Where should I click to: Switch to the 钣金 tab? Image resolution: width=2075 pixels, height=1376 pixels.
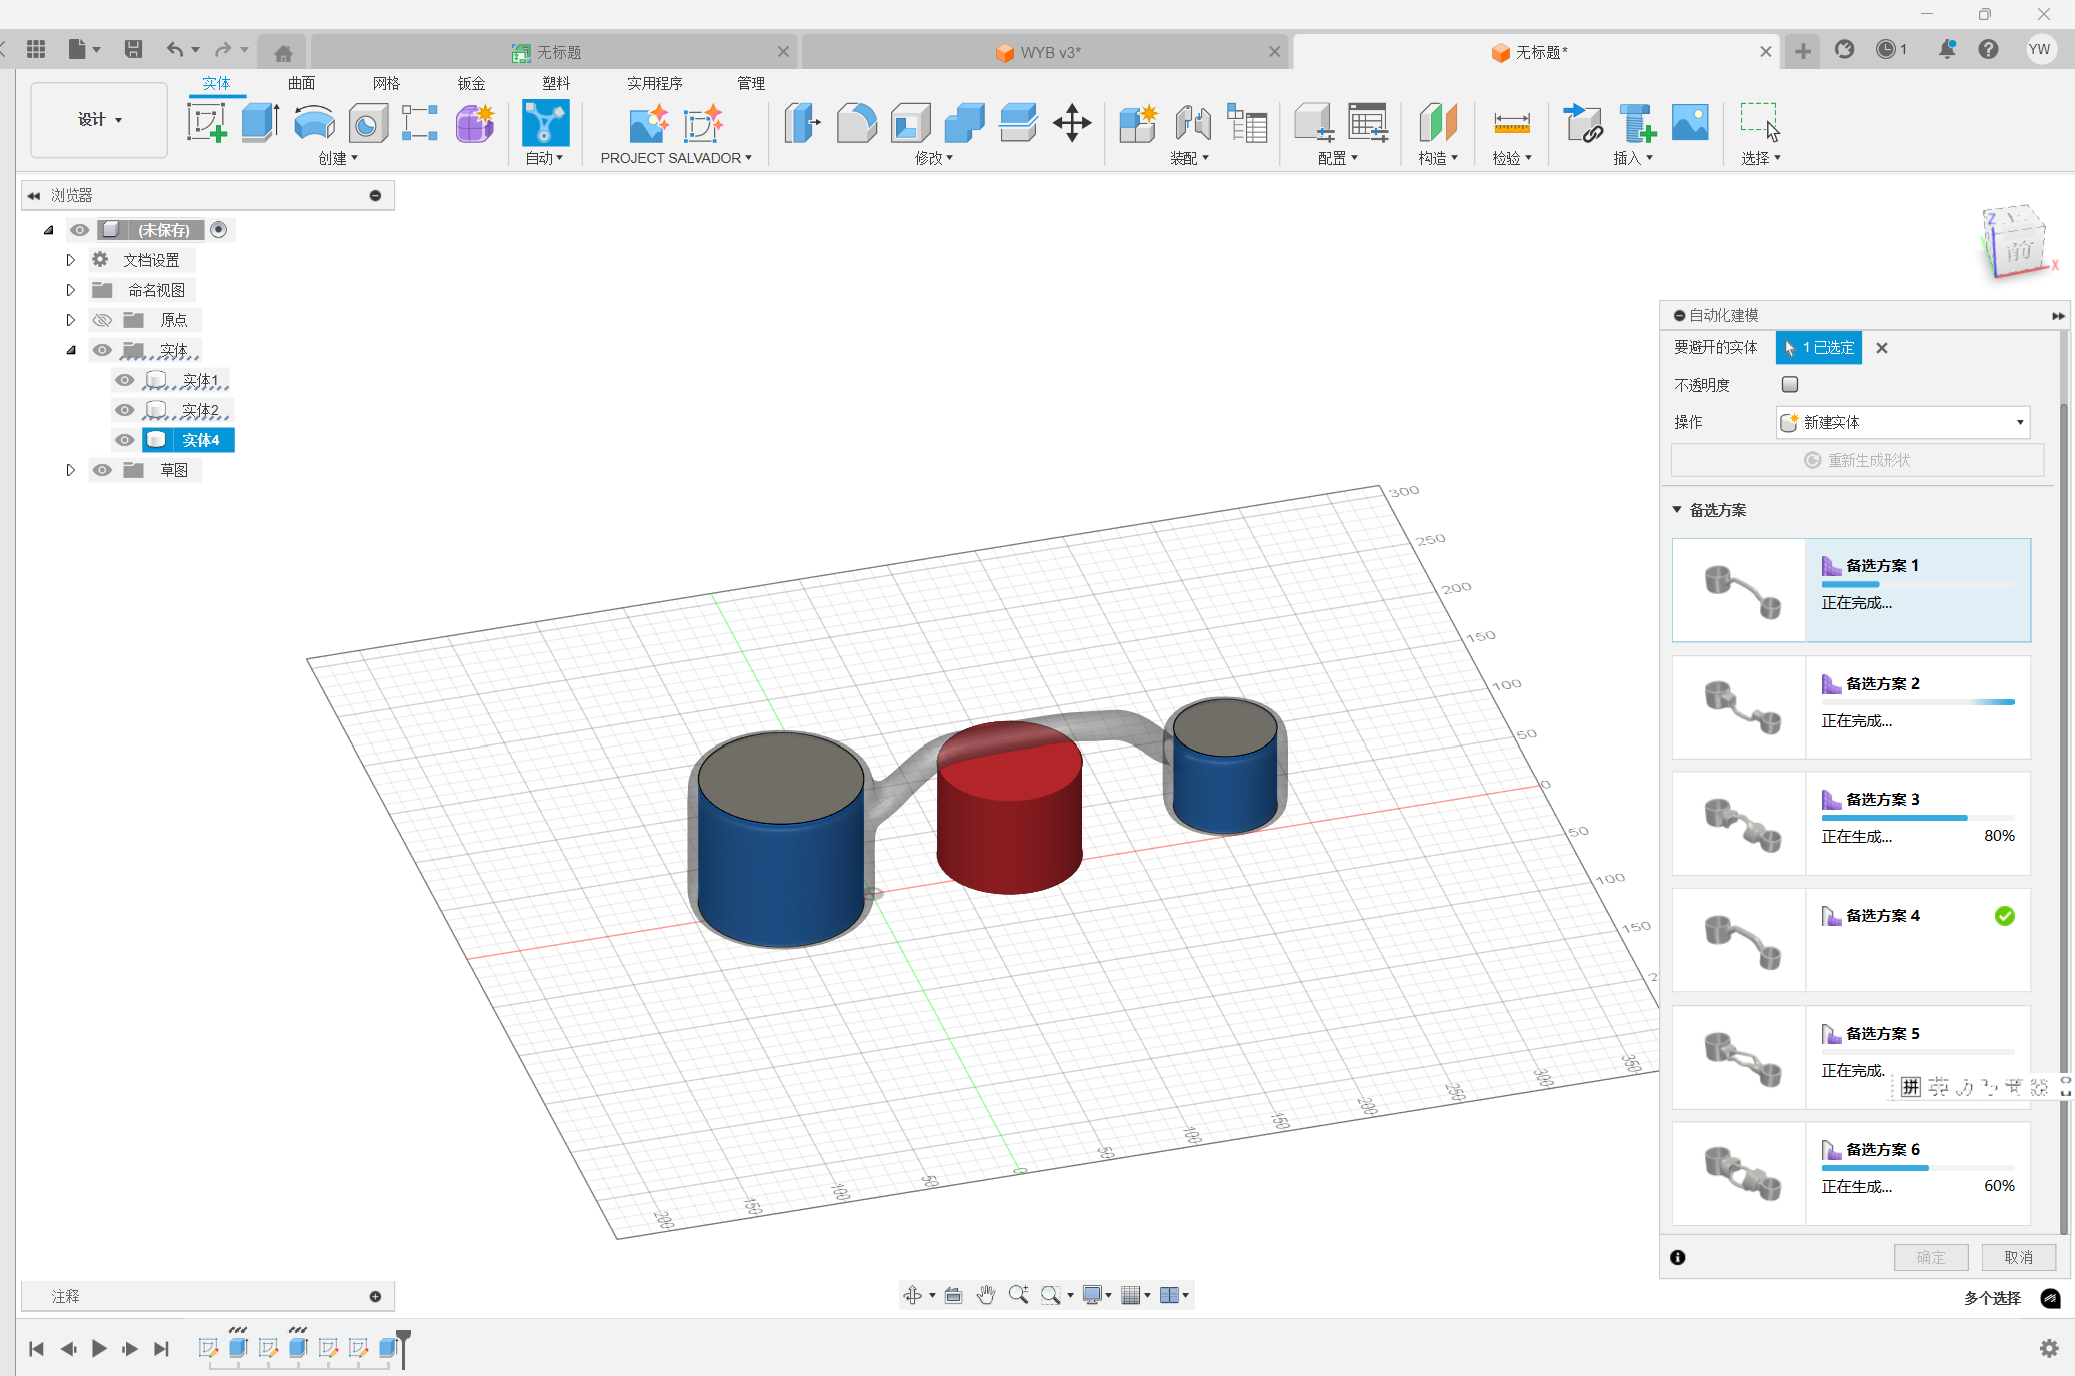471,83
